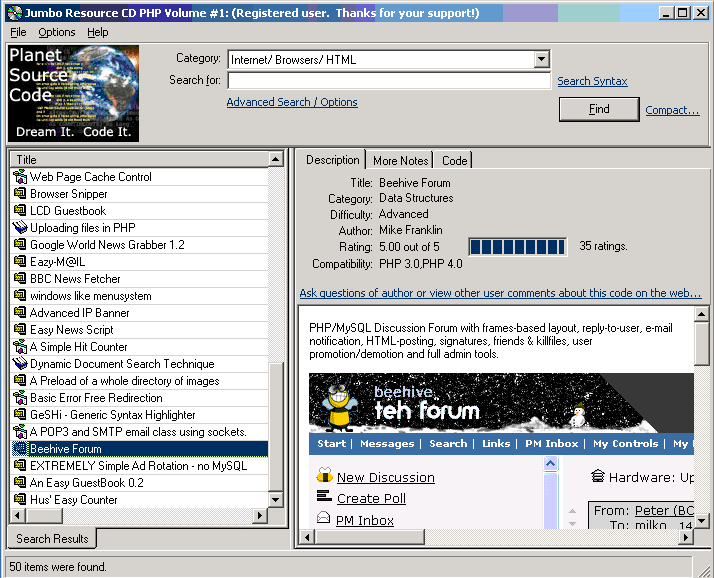The height and width of the screenshot is (578, 714).
Task: Click the Title column header
Action: [139, 159]
